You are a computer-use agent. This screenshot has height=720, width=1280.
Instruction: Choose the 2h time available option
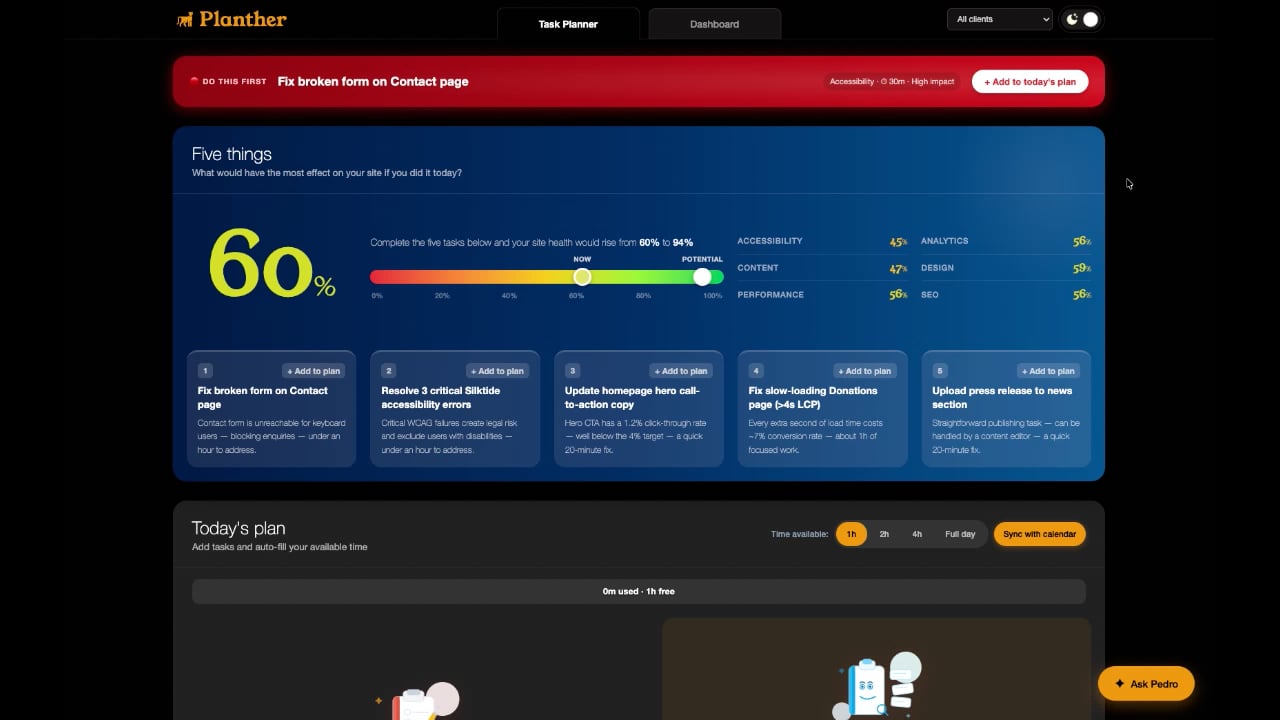[884, 534]
